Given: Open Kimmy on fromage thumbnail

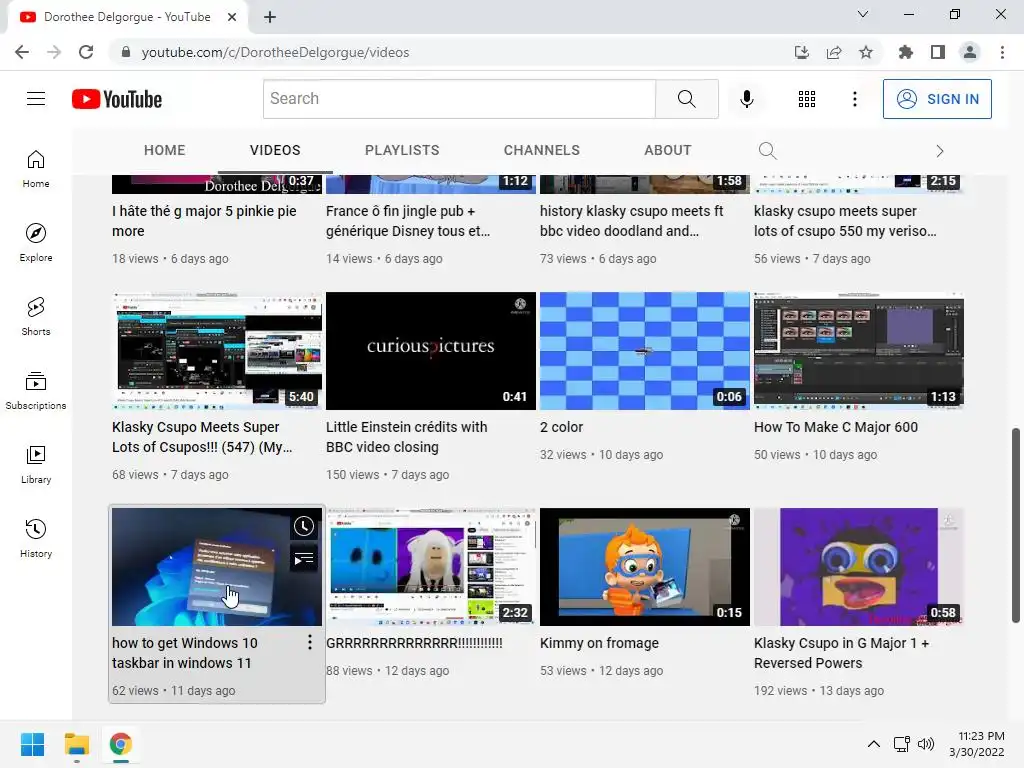Looking at the screenshot, I should 645,567.
